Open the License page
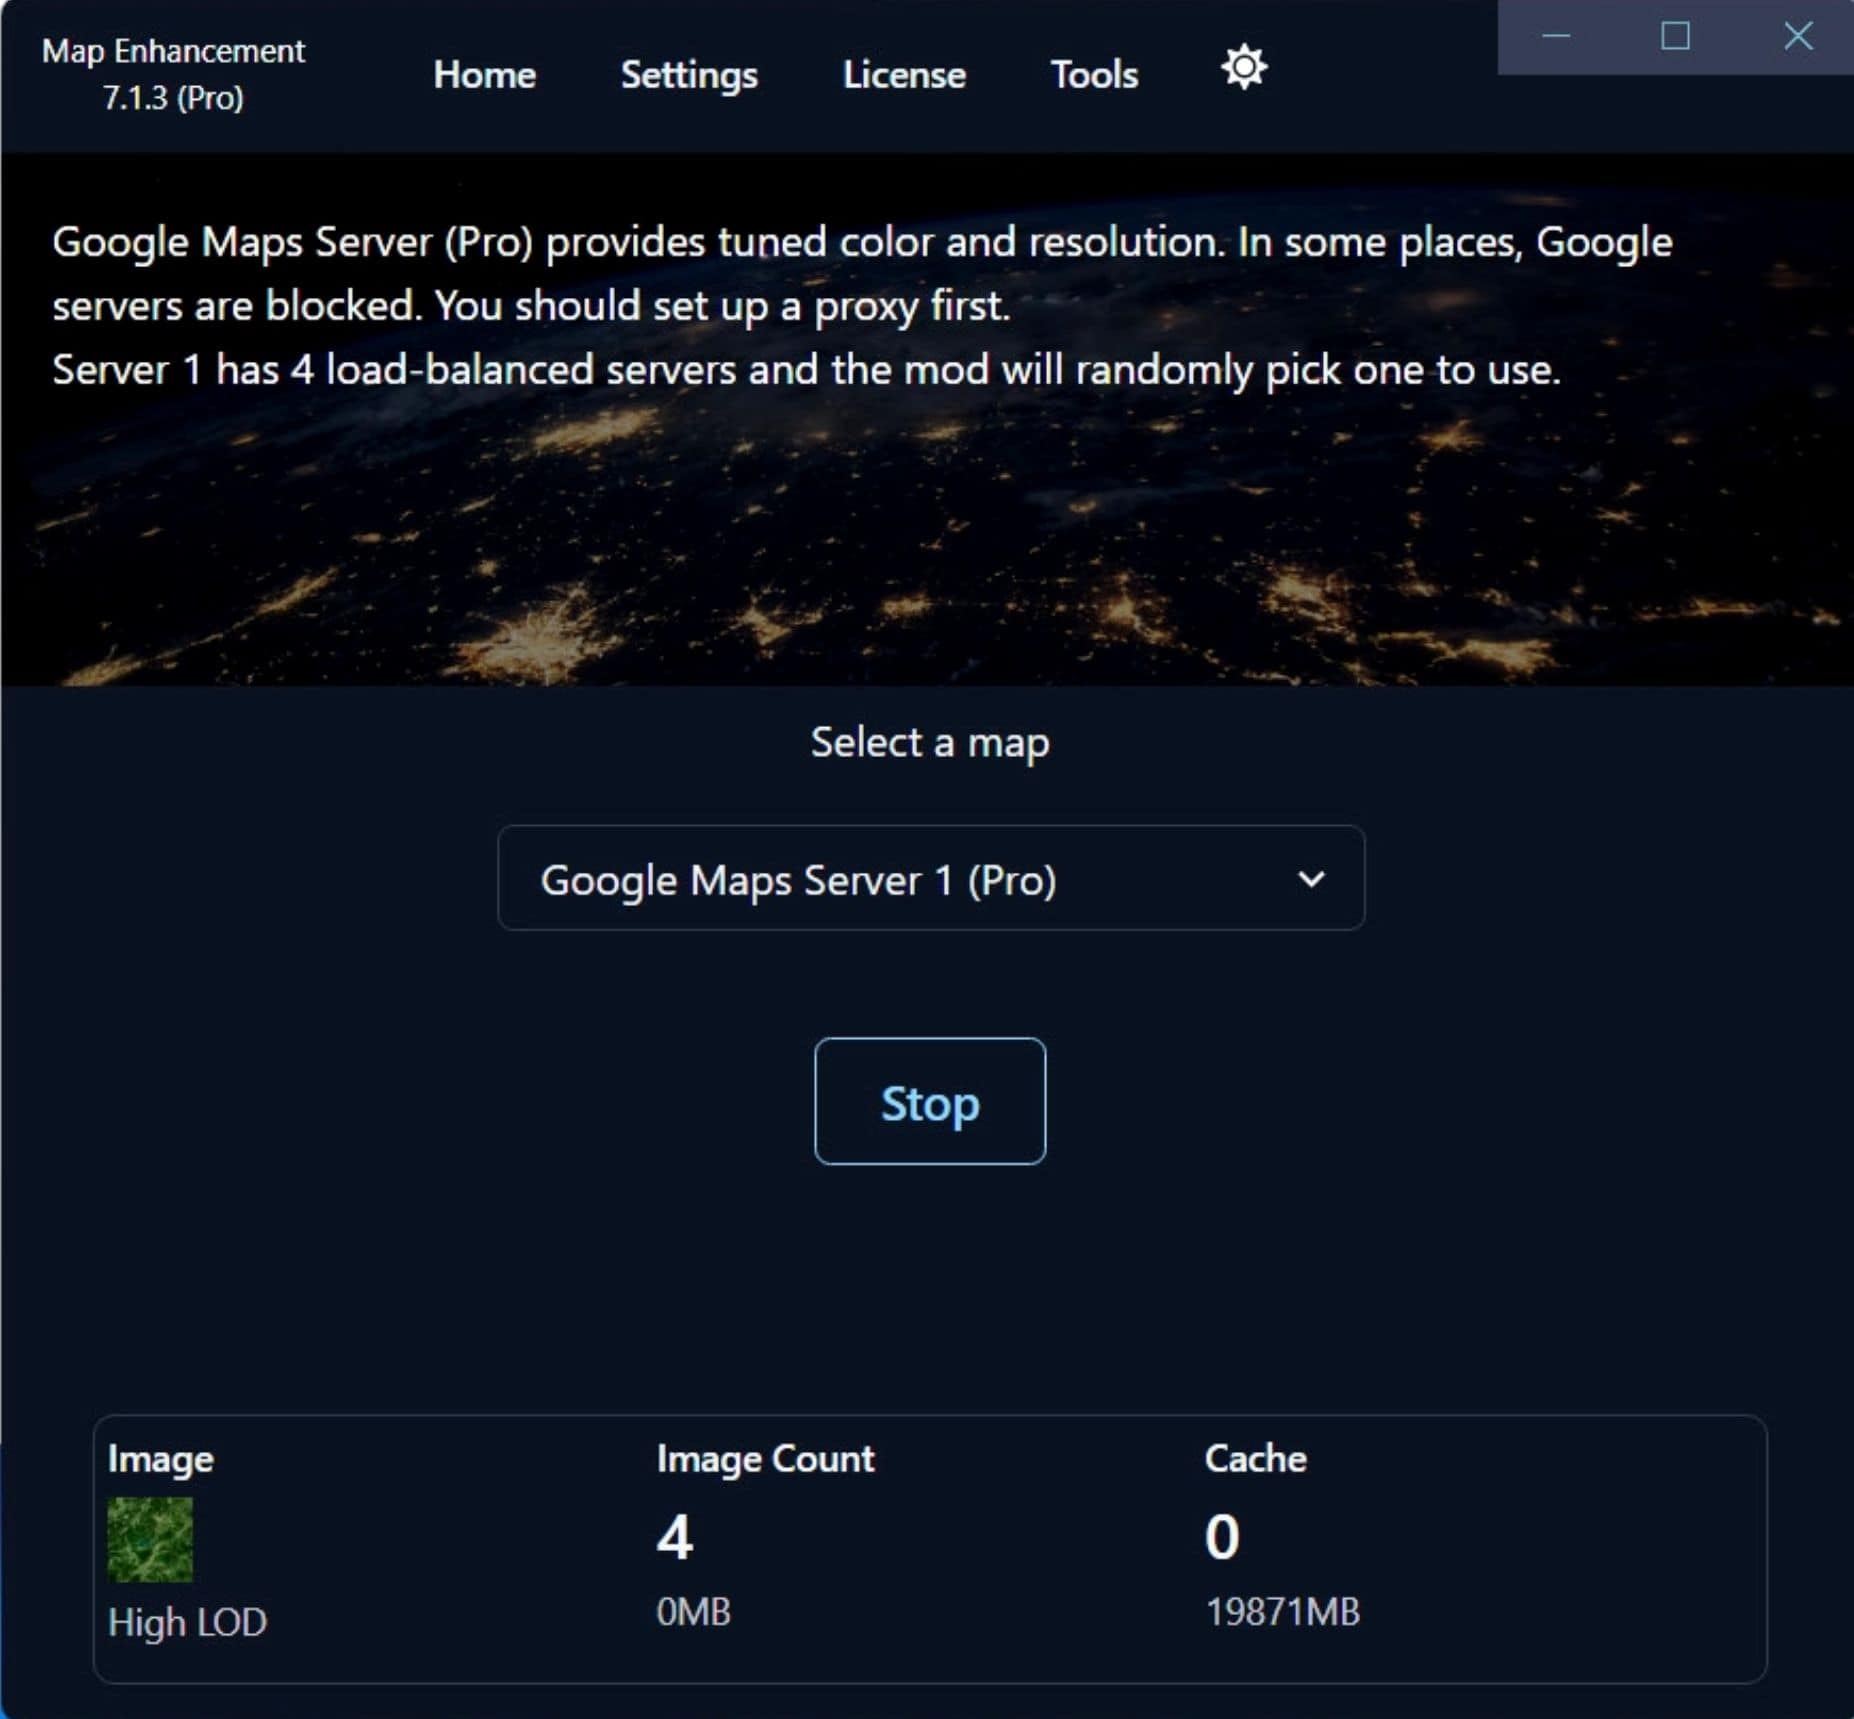The width and height of the screenshot is (1854, 1719). pos(904,75)
